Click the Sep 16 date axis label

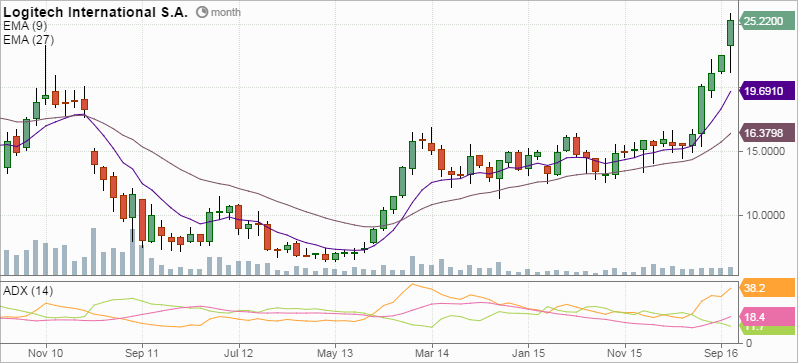coord(721,352)
